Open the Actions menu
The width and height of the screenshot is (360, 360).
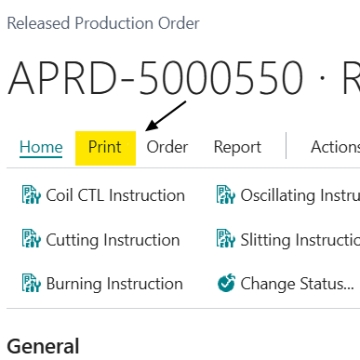[x=335, y=147]
